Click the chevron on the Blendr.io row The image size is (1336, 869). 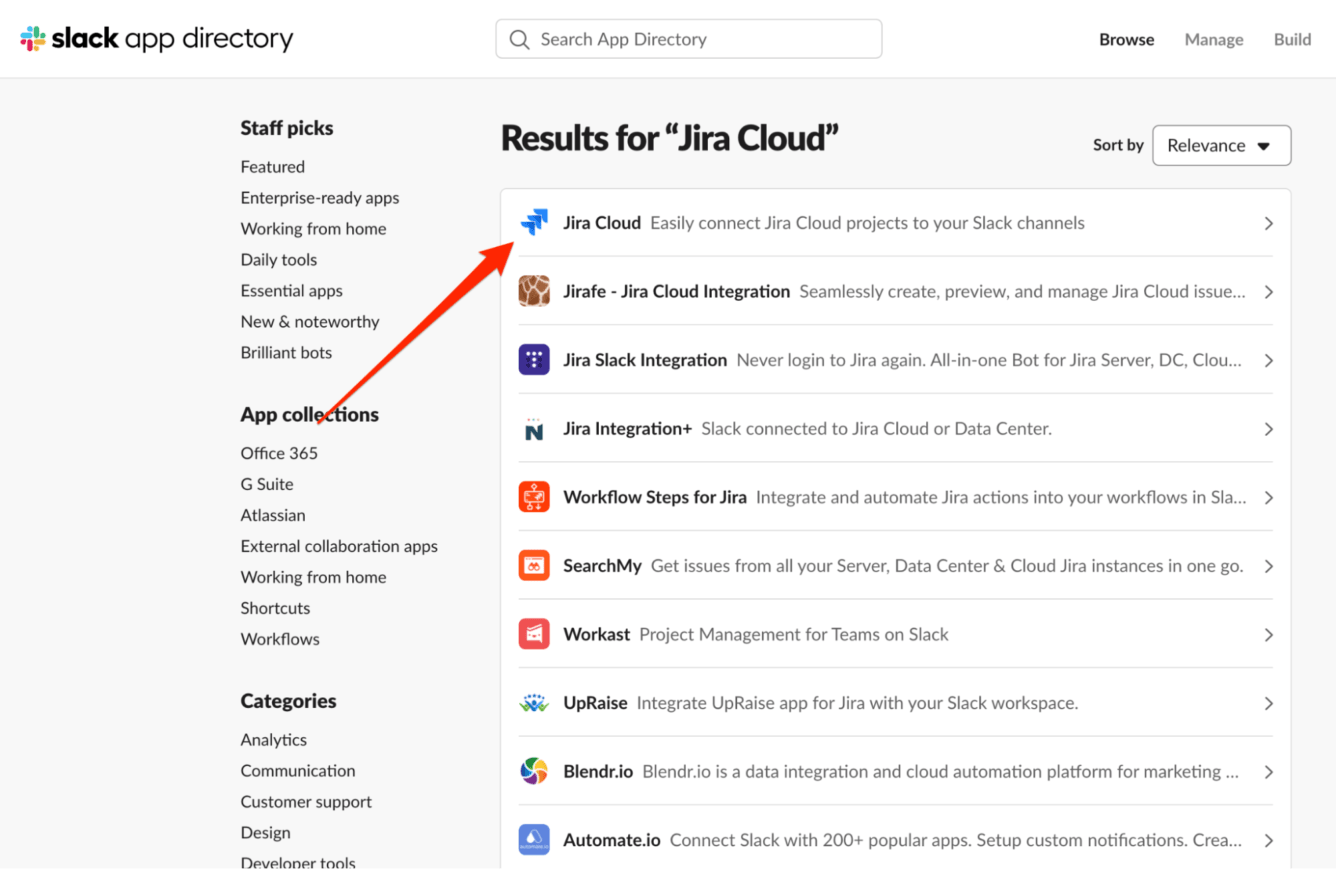1268,772
